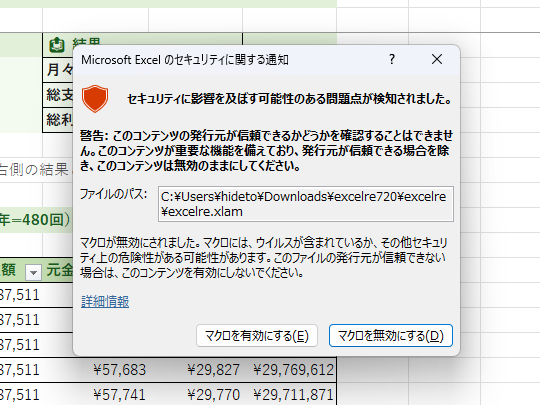Click the file path field showing excelre.xlam

coord(305,204)
